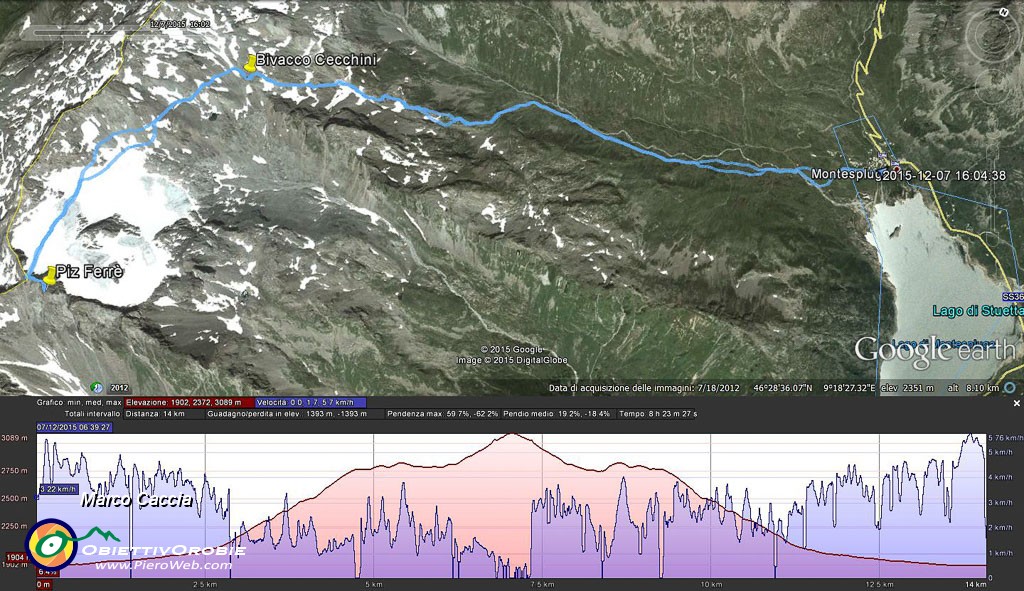Select the Velocità blue legend label
The height and width of the screenshot is (591, 1024).
[x=310, y=403]
